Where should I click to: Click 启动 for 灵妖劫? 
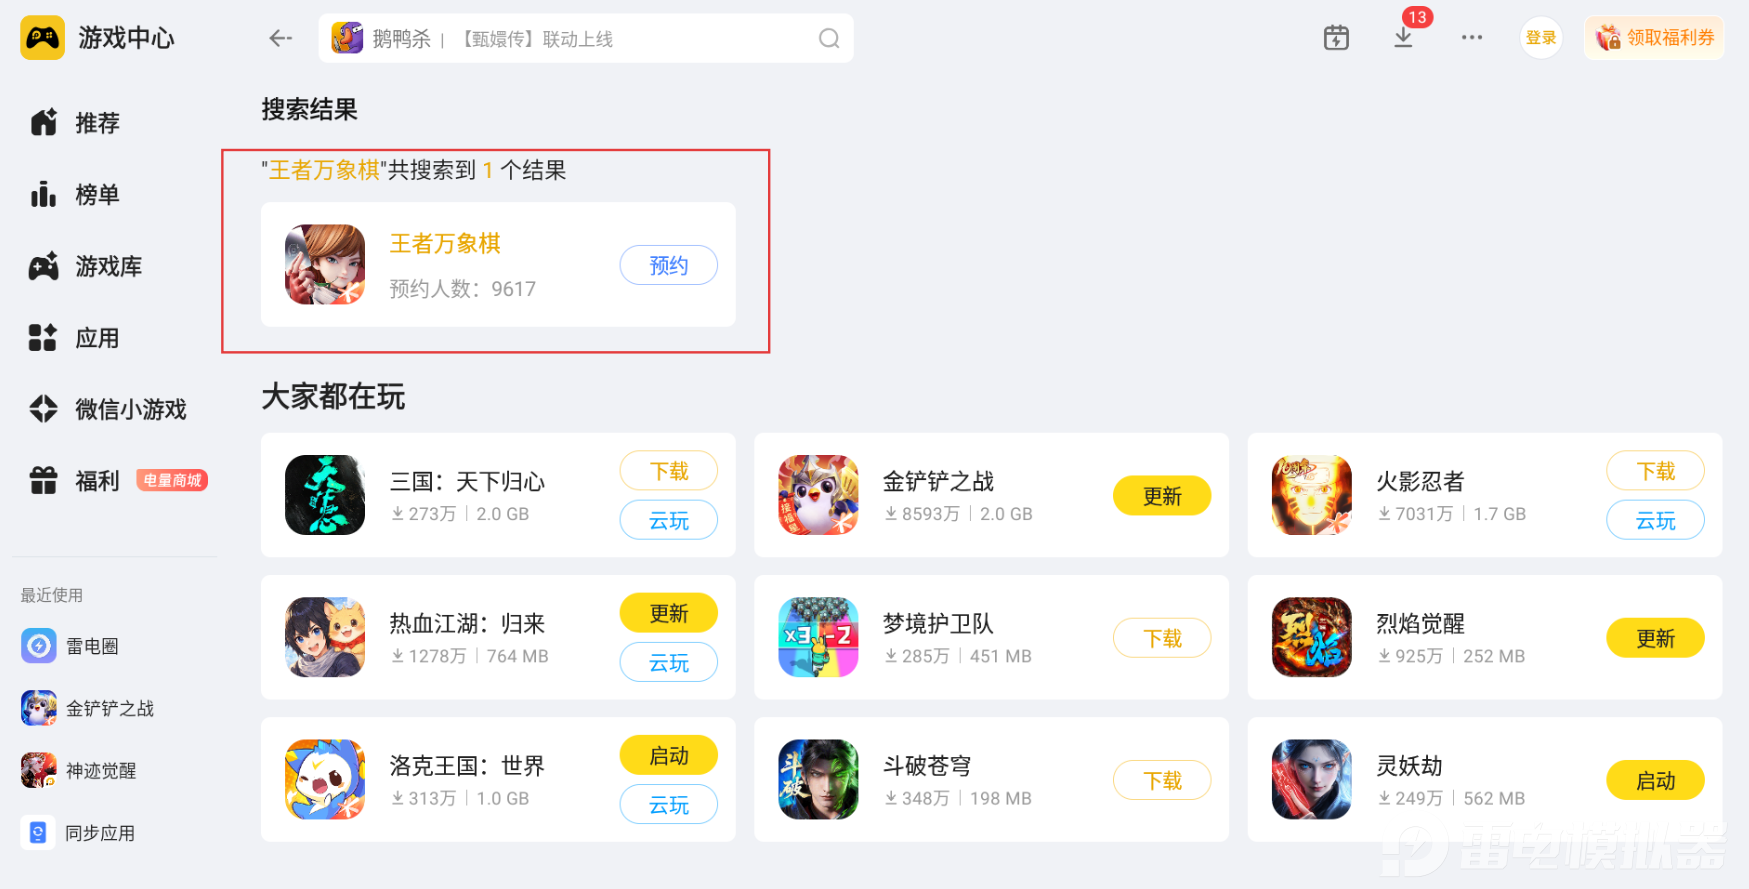coord(1655,780)
